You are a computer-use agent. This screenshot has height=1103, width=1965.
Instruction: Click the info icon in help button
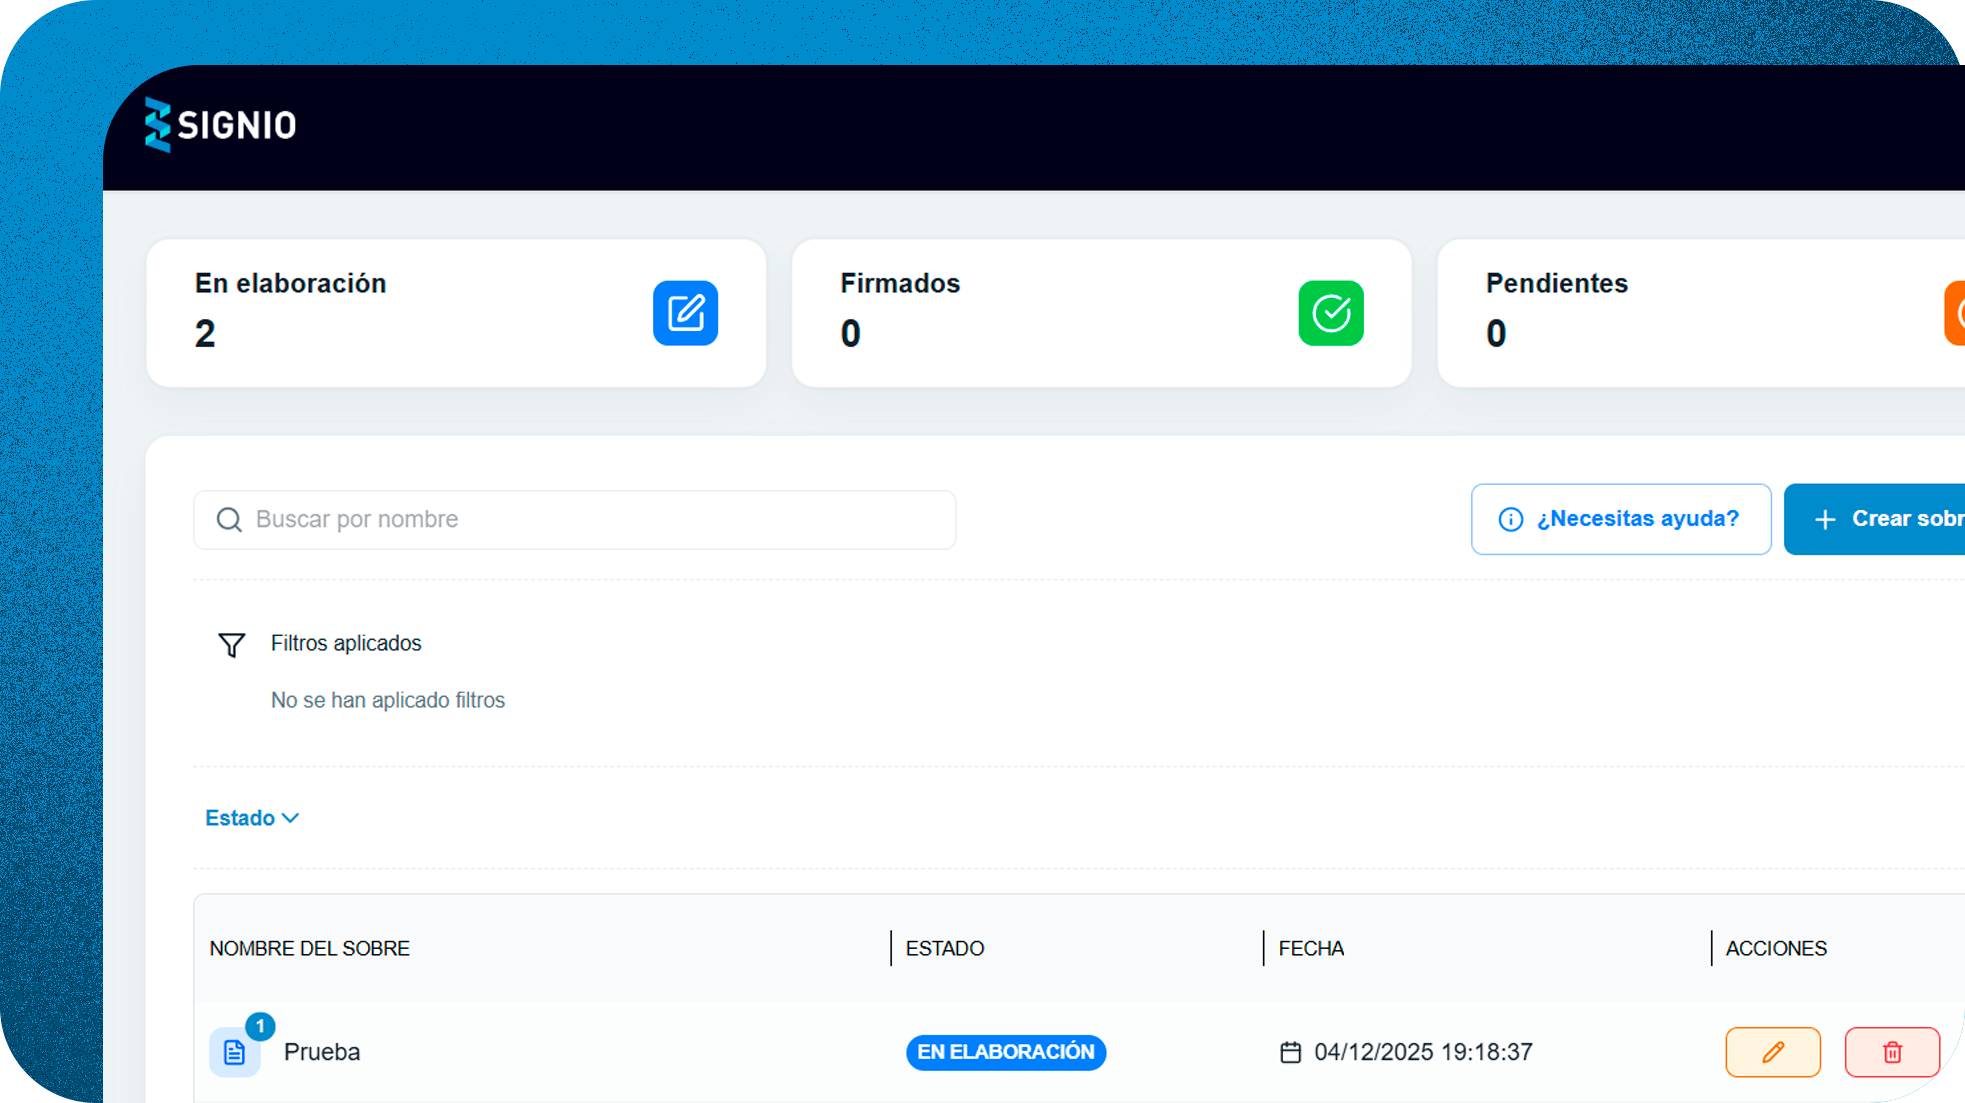1510,519
